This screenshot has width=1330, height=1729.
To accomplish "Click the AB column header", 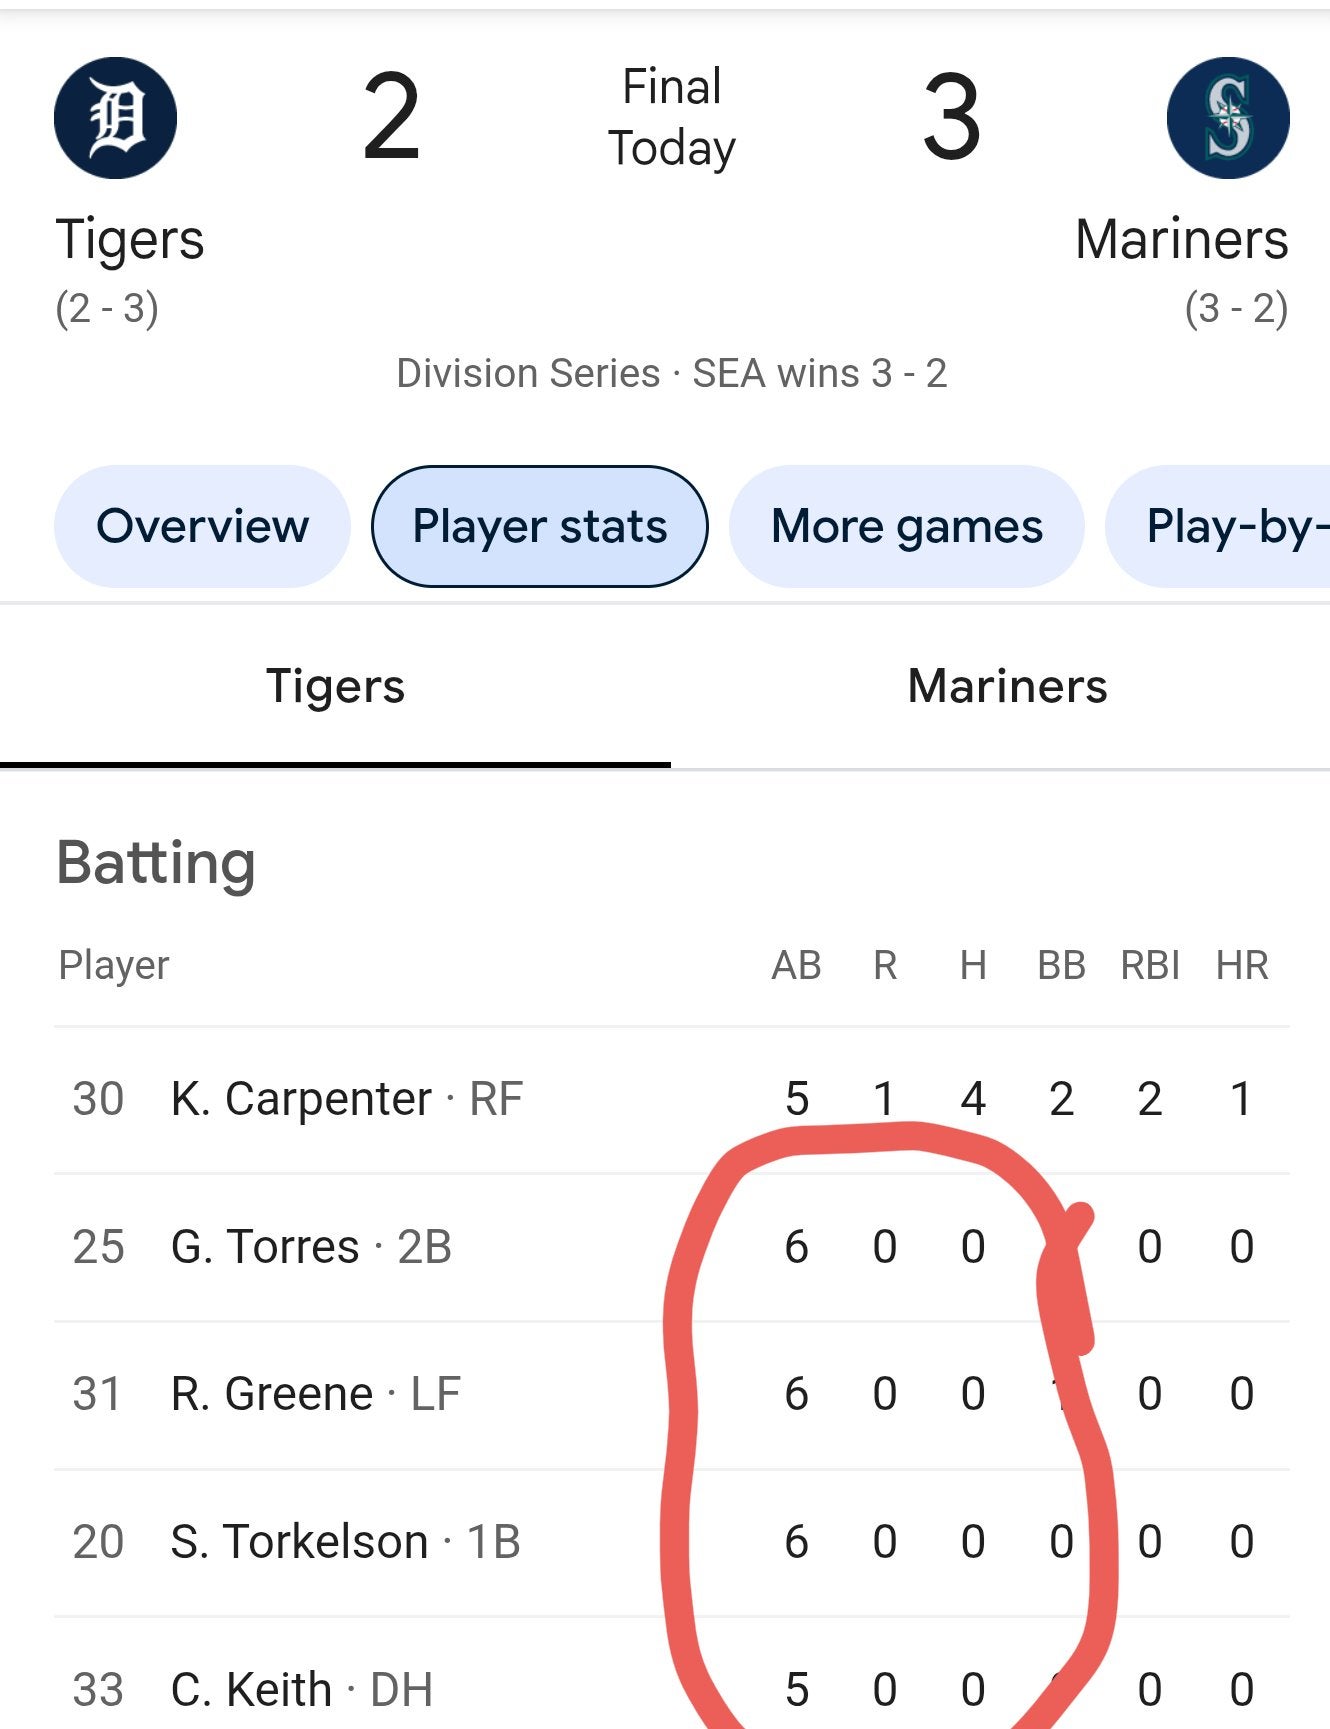I will 796,966.
